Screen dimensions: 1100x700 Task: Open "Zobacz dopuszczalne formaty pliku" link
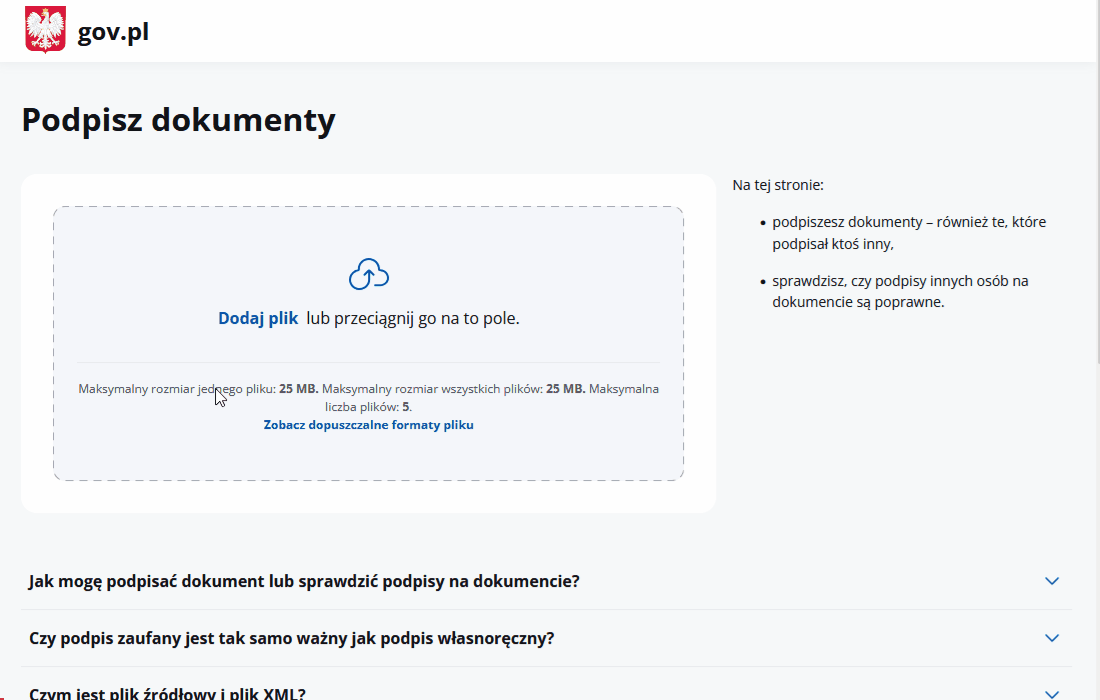point(368,425)
